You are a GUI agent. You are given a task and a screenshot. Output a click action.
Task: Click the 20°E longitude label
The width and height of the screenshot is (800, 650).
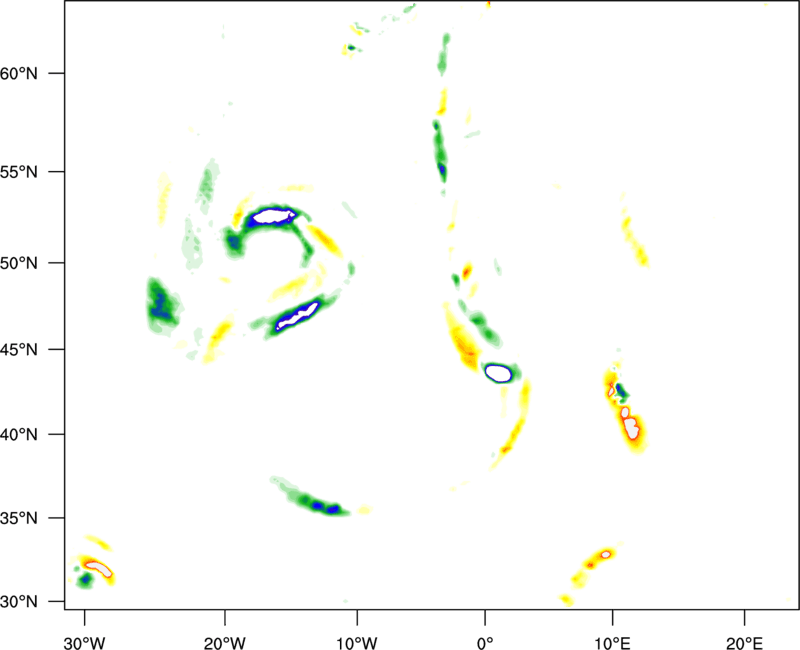(x=744, y=643)
